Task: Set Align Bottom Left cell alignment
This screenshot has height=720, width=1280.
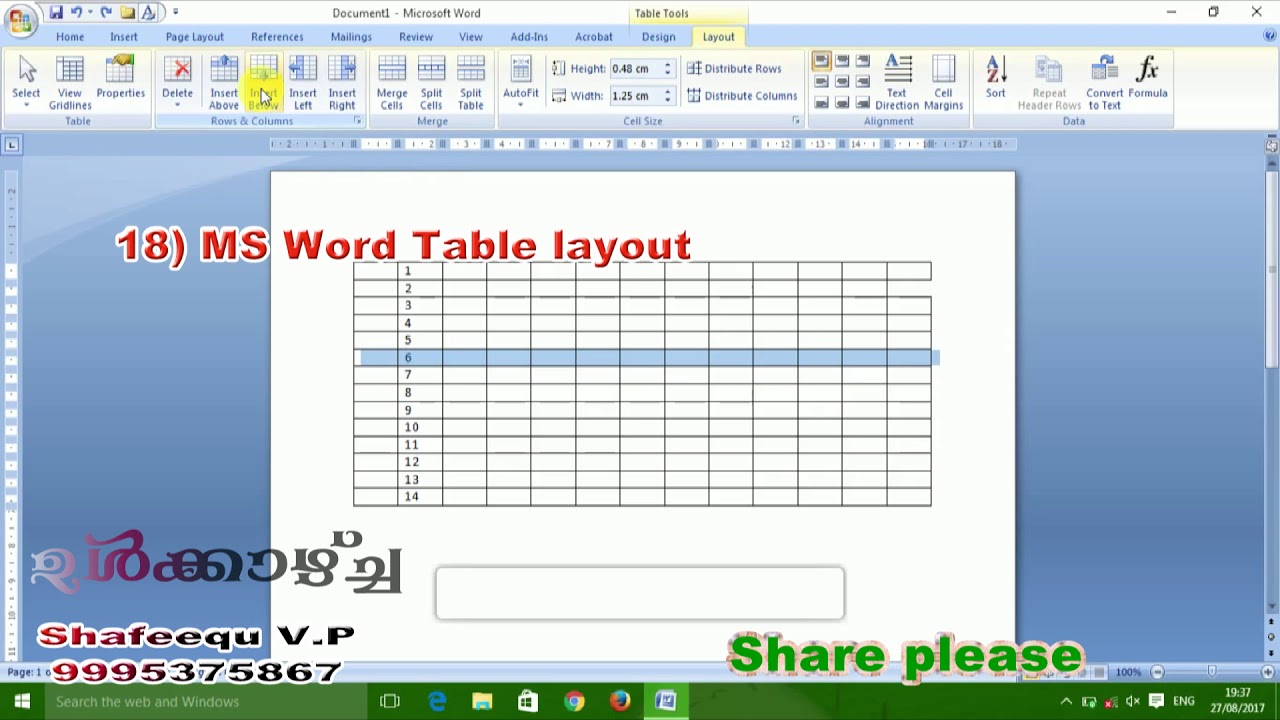Action: [x=821, y=102]
